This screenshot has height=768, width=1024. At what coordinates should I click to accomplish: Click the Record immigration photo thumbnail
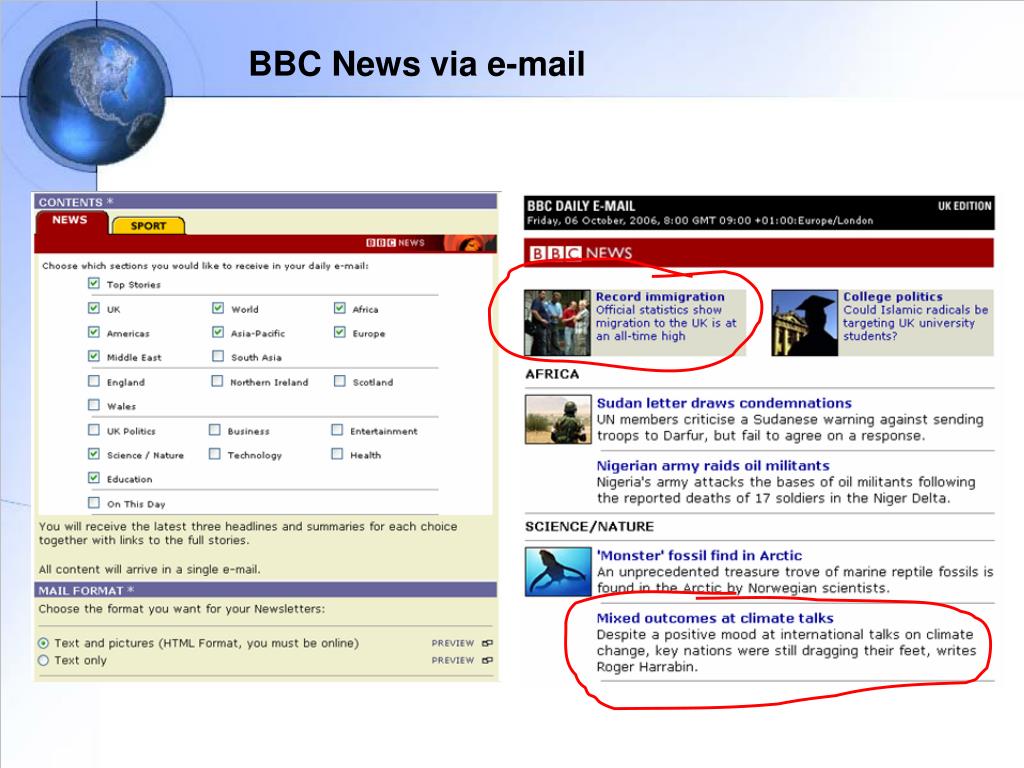(557, 323)
